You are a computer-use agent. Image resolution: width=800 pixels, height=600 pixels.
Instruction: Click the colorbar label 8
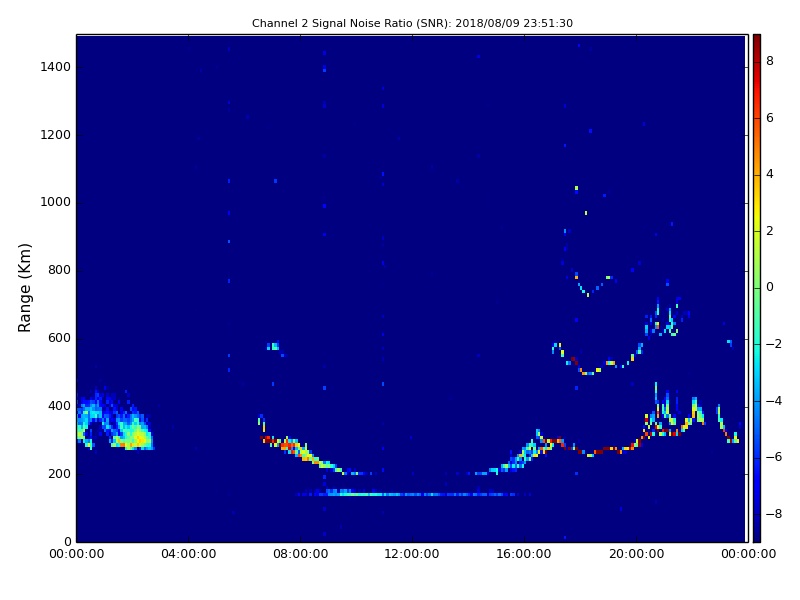[770, 61]
